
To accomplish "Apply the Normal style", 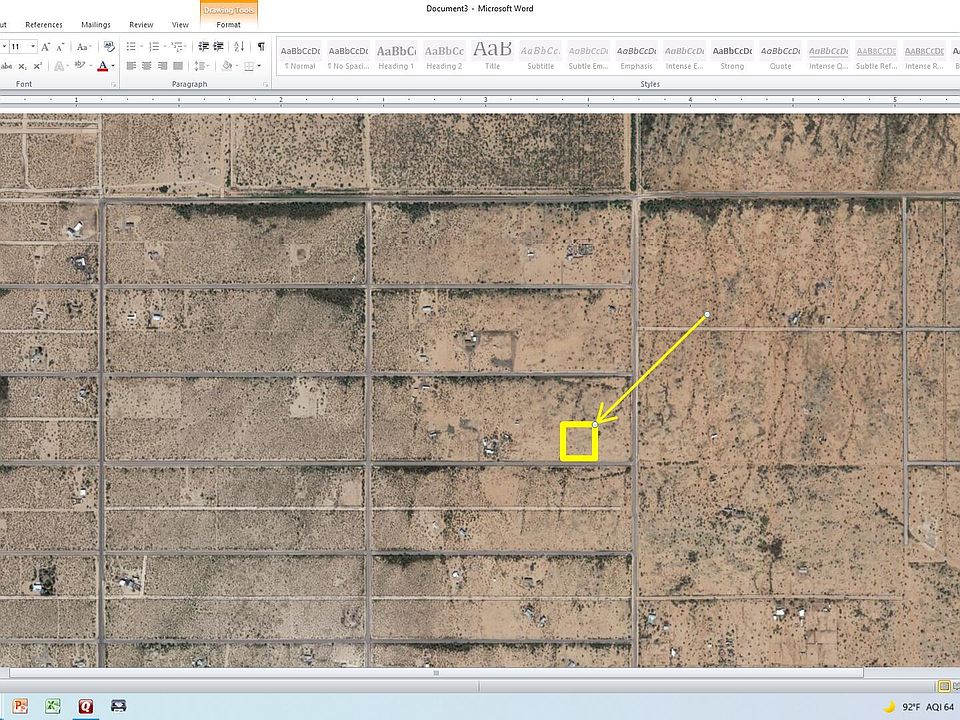I will (x=300, y=56).
